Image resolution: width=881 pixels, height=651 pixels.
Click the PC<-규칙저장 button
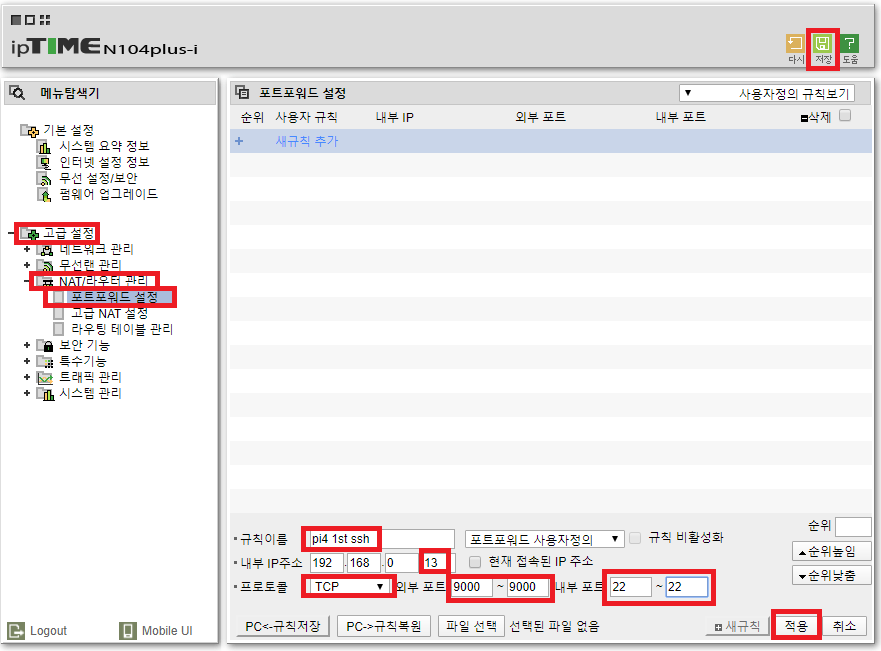point(283,626)
